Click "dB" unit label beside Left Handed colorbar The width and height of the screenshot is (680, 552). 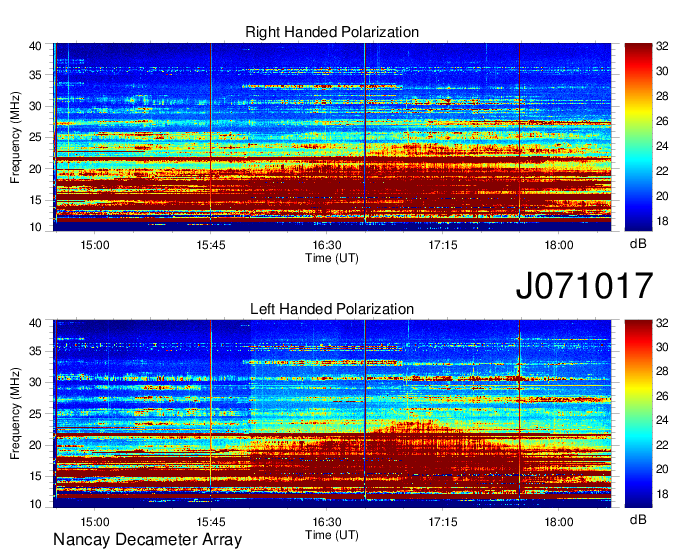pyautogui.click(x=638, y=519)
